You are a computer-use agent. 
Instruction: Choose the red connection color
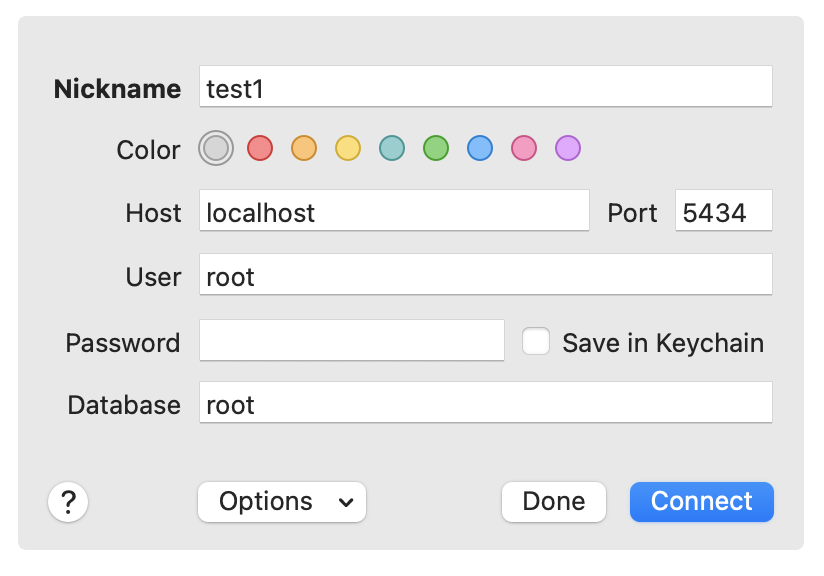pyautogui.click(x=260, y=148)
